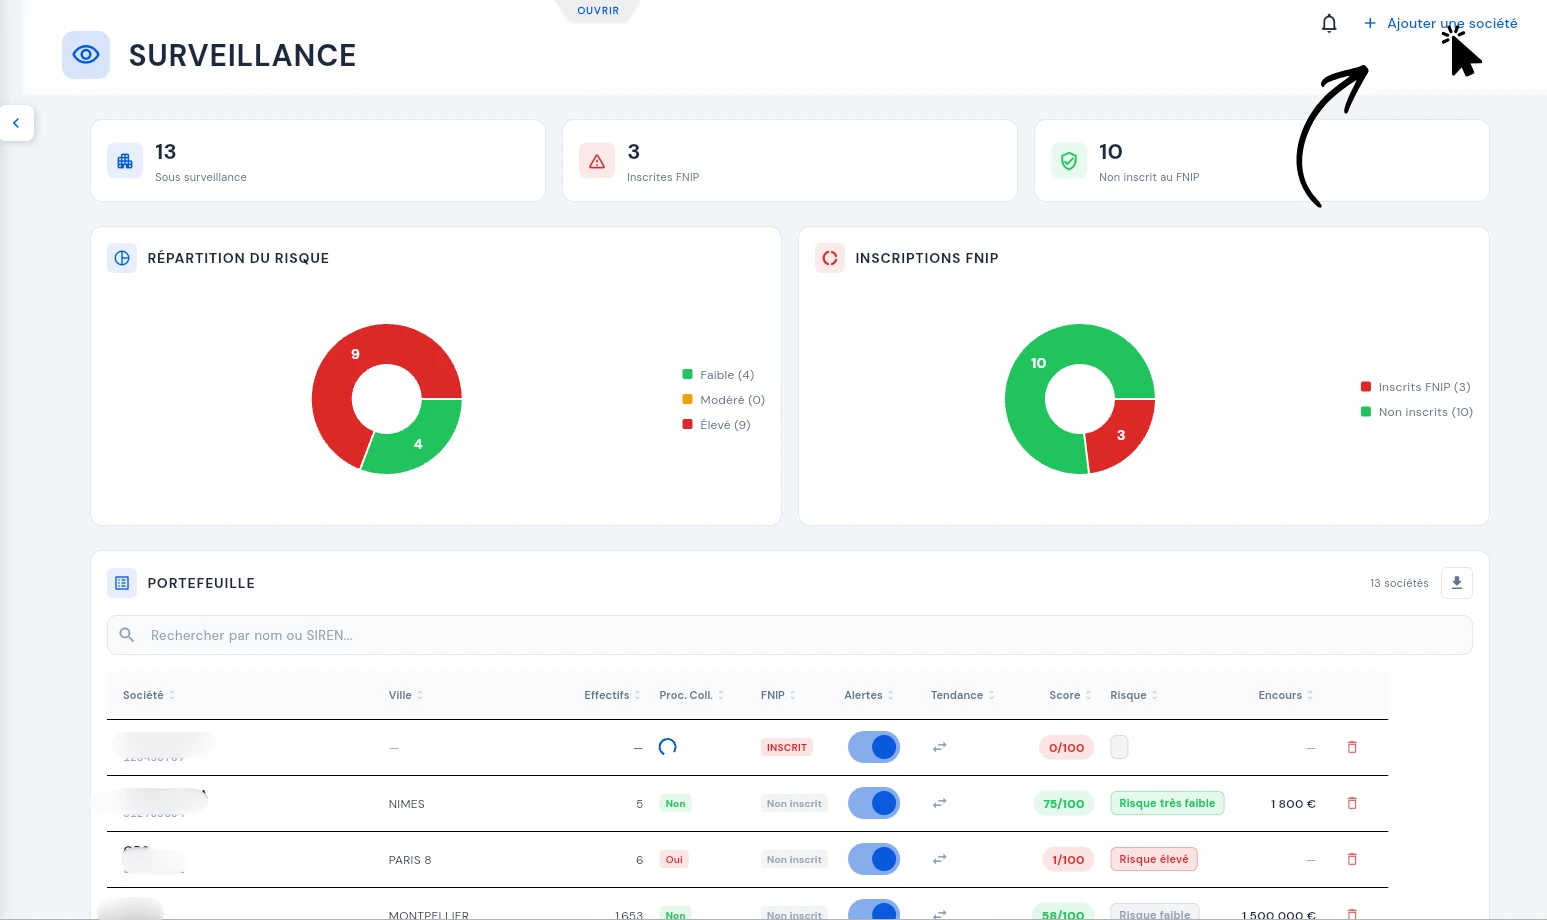This screenshot has width=1547, height=920.
Task: Toggle alerts on the first INSCRIT row
Action: (x=874, y=747)
